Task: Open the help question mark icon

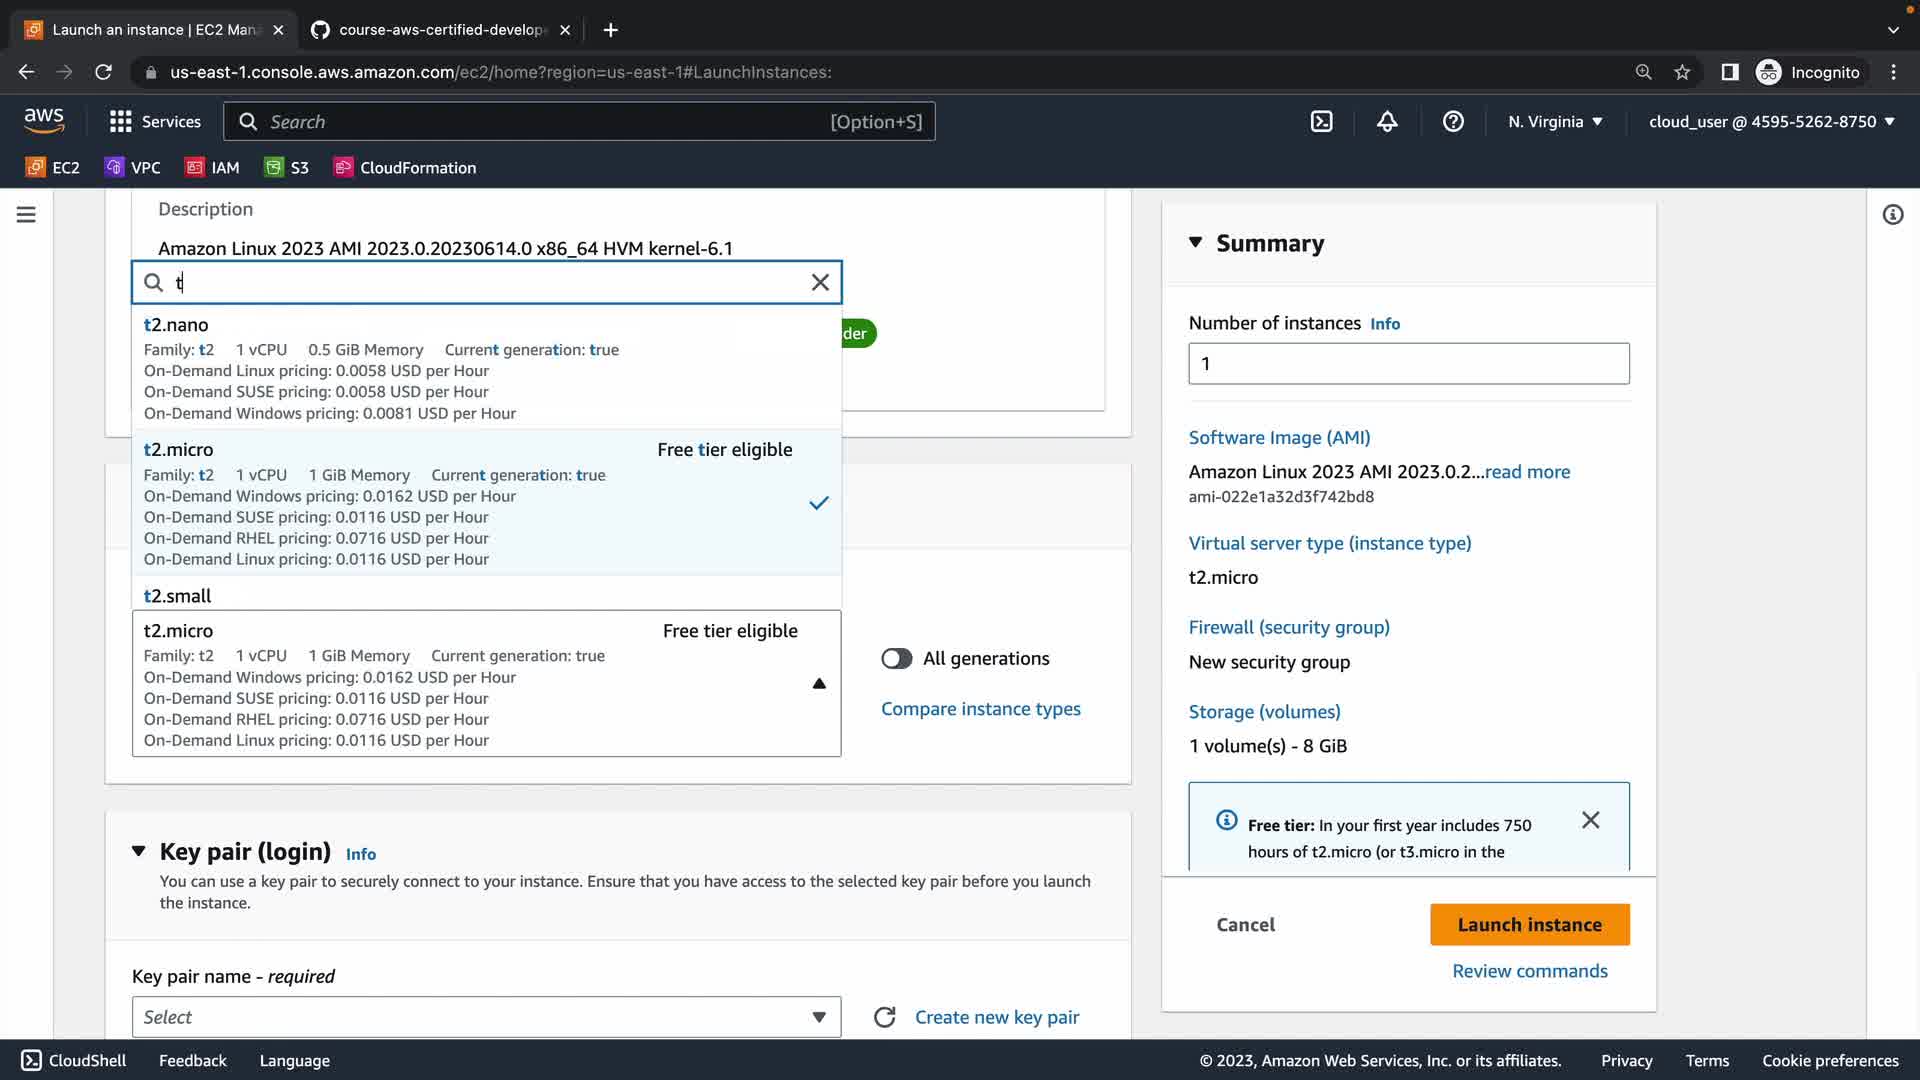Action: click(1453, 122)
